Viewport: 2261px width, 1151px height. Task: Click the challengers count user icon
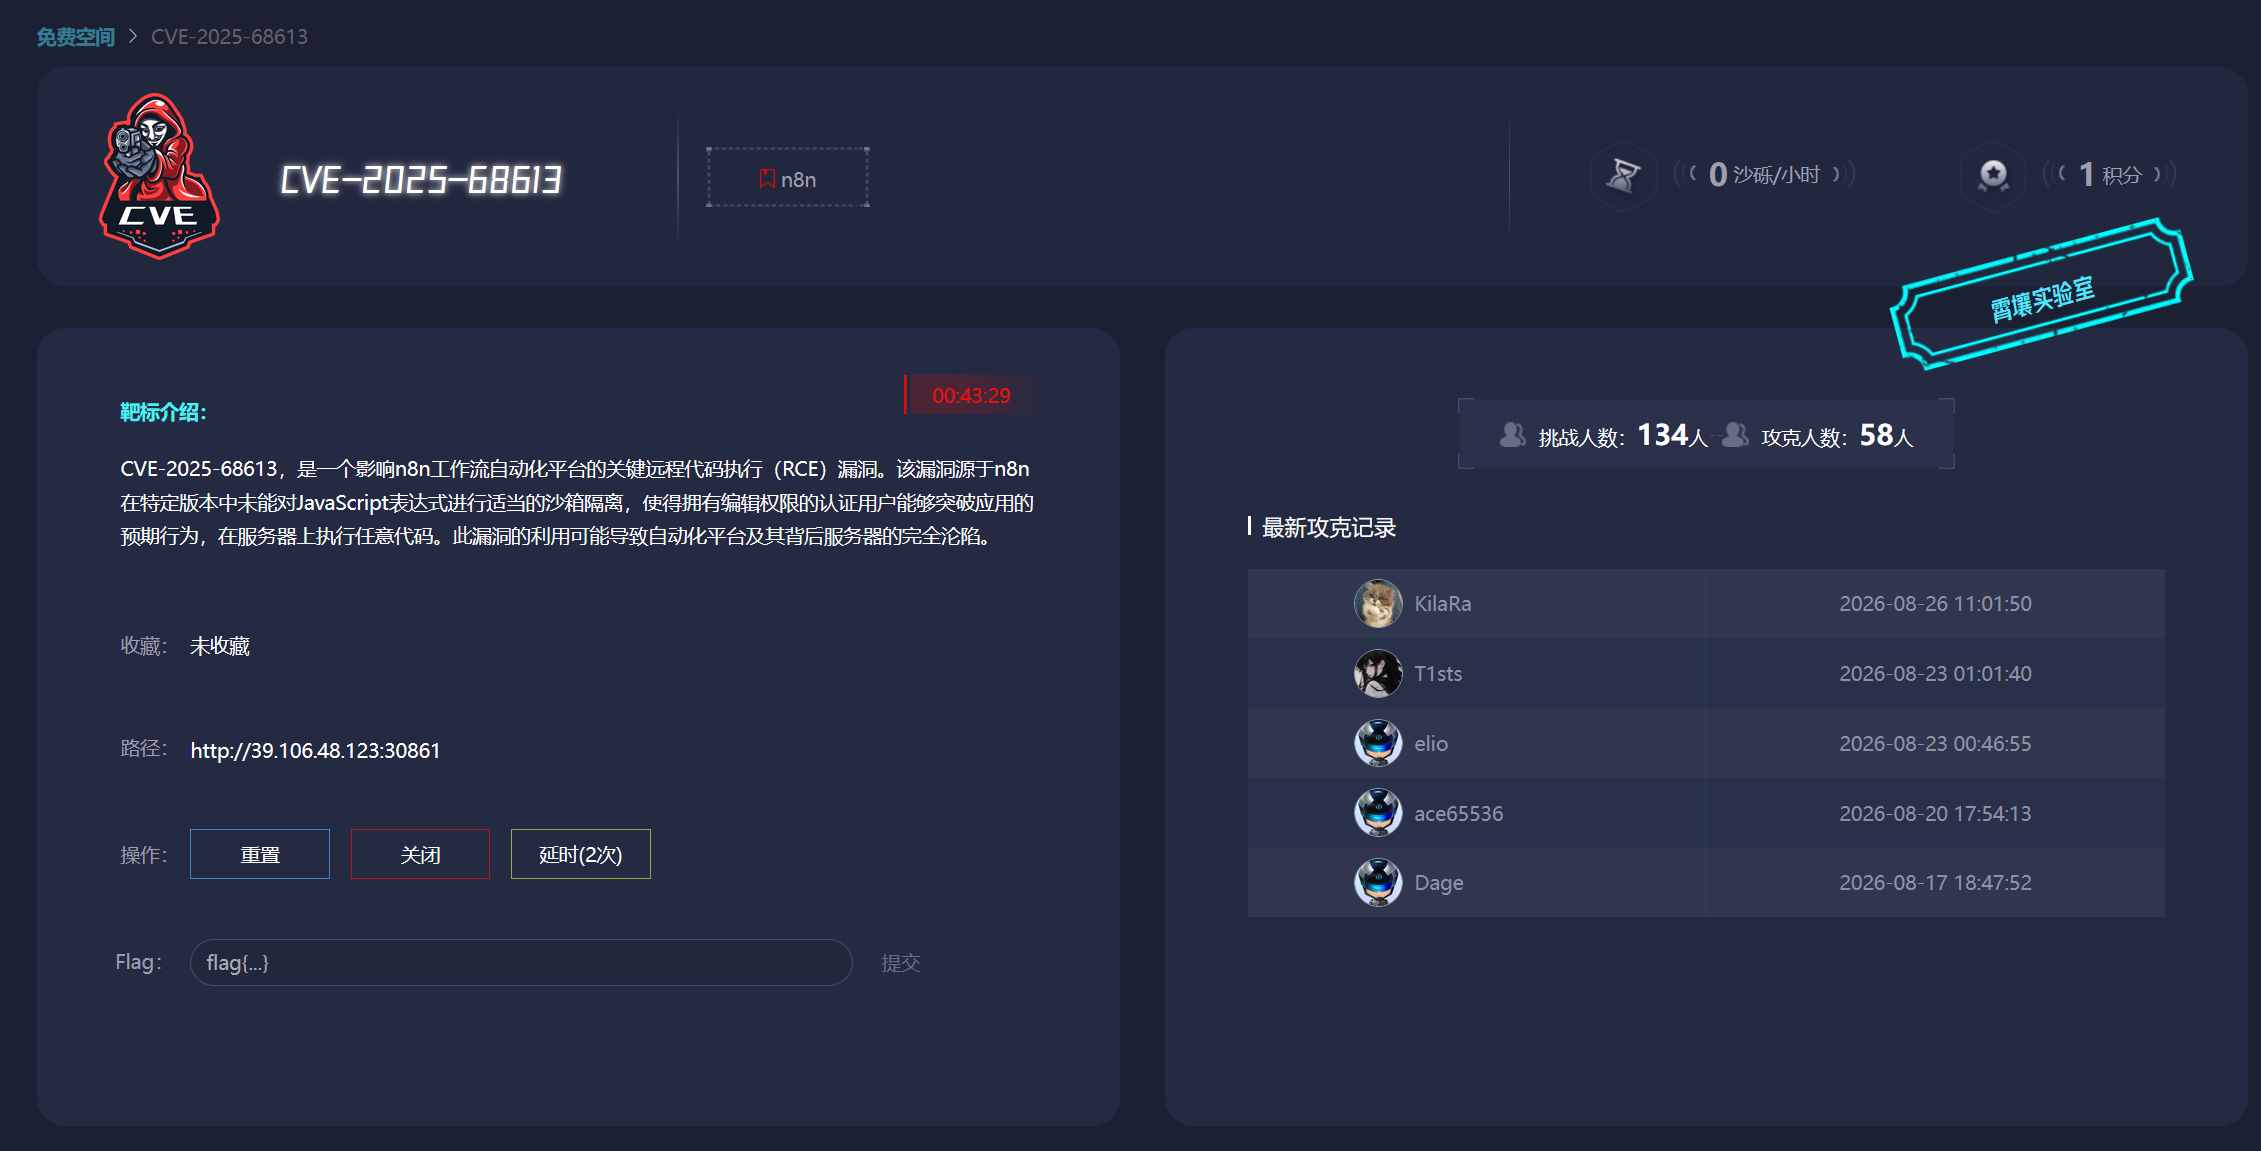1513,435
